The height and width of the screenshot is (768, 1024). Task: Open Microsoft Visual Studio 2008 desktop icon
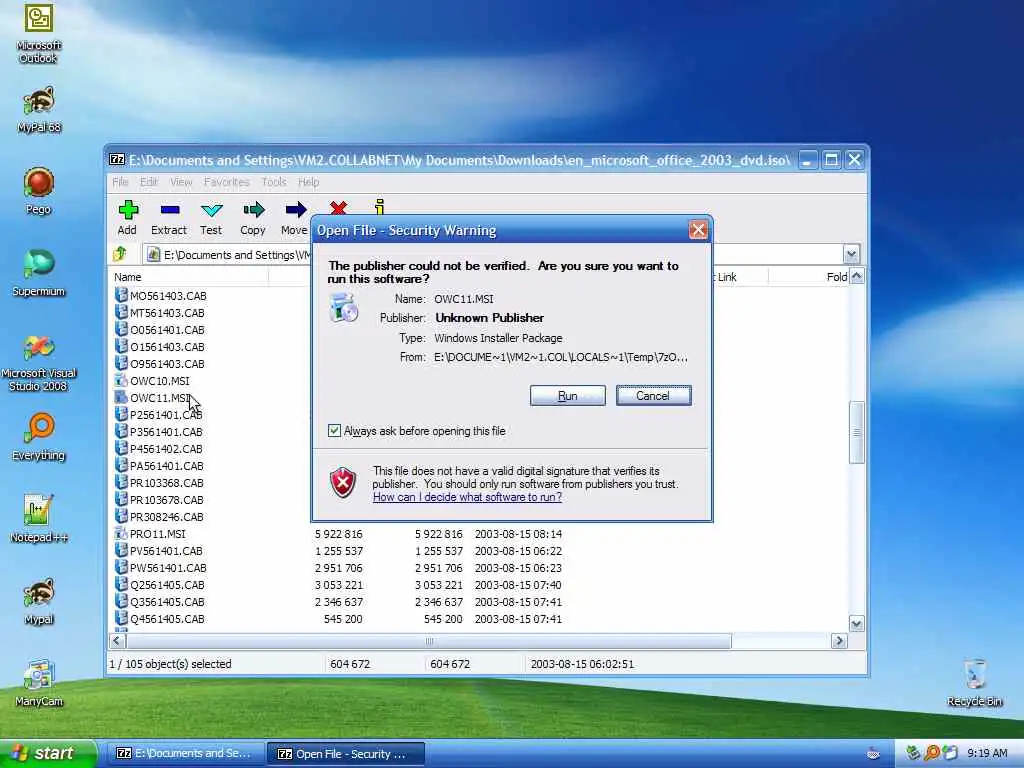(x=39, y=363)
